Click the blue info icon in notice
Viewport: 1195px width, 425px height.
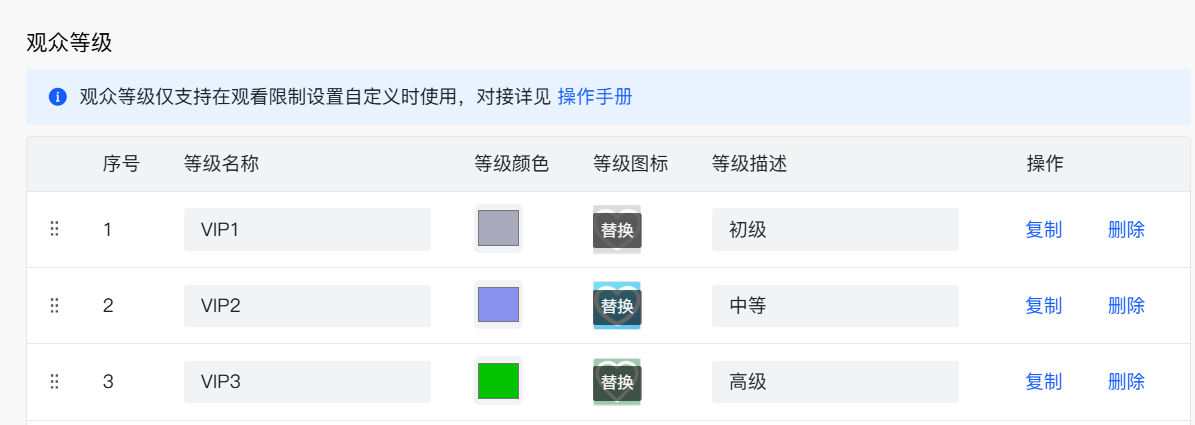tap(57, 97)
